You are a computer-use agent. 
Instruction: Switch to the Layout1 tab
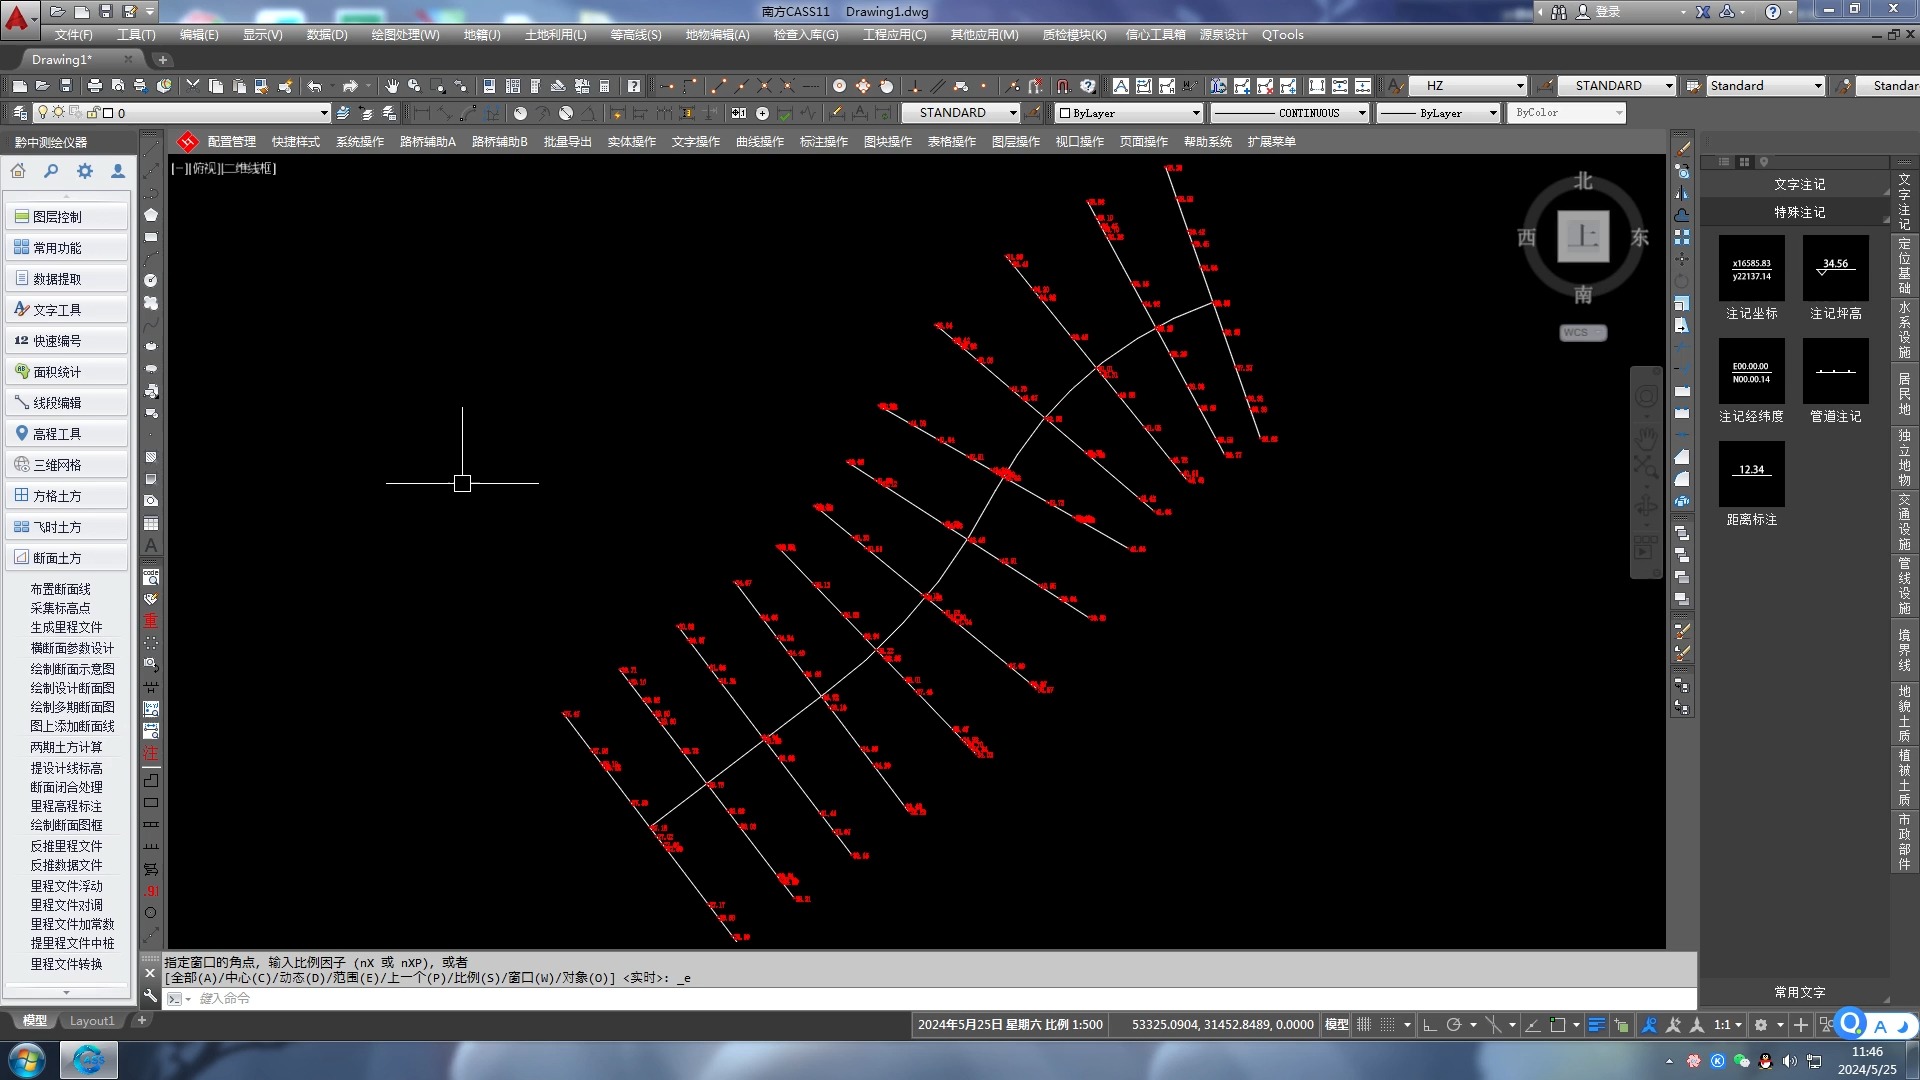pyautogui.click(x=92, y=1021)
